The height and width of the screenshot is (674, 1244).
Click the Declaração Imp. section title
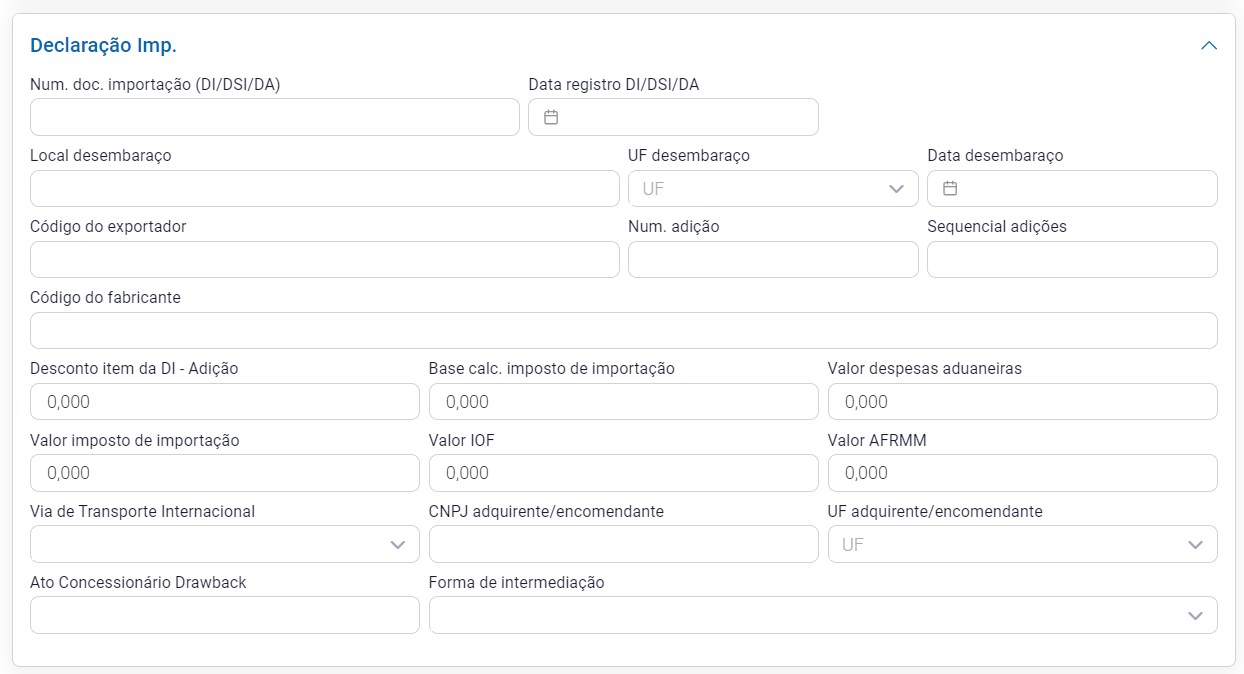[103, 45]
